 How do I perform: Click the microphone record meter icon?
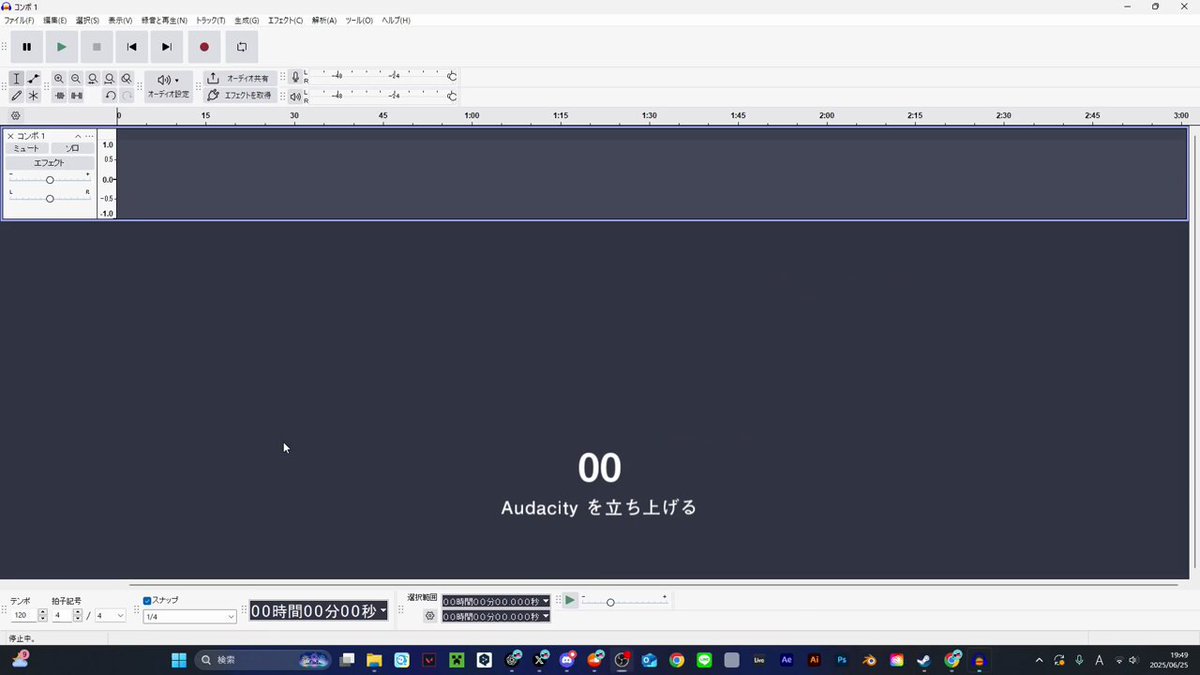pos(295,77)
